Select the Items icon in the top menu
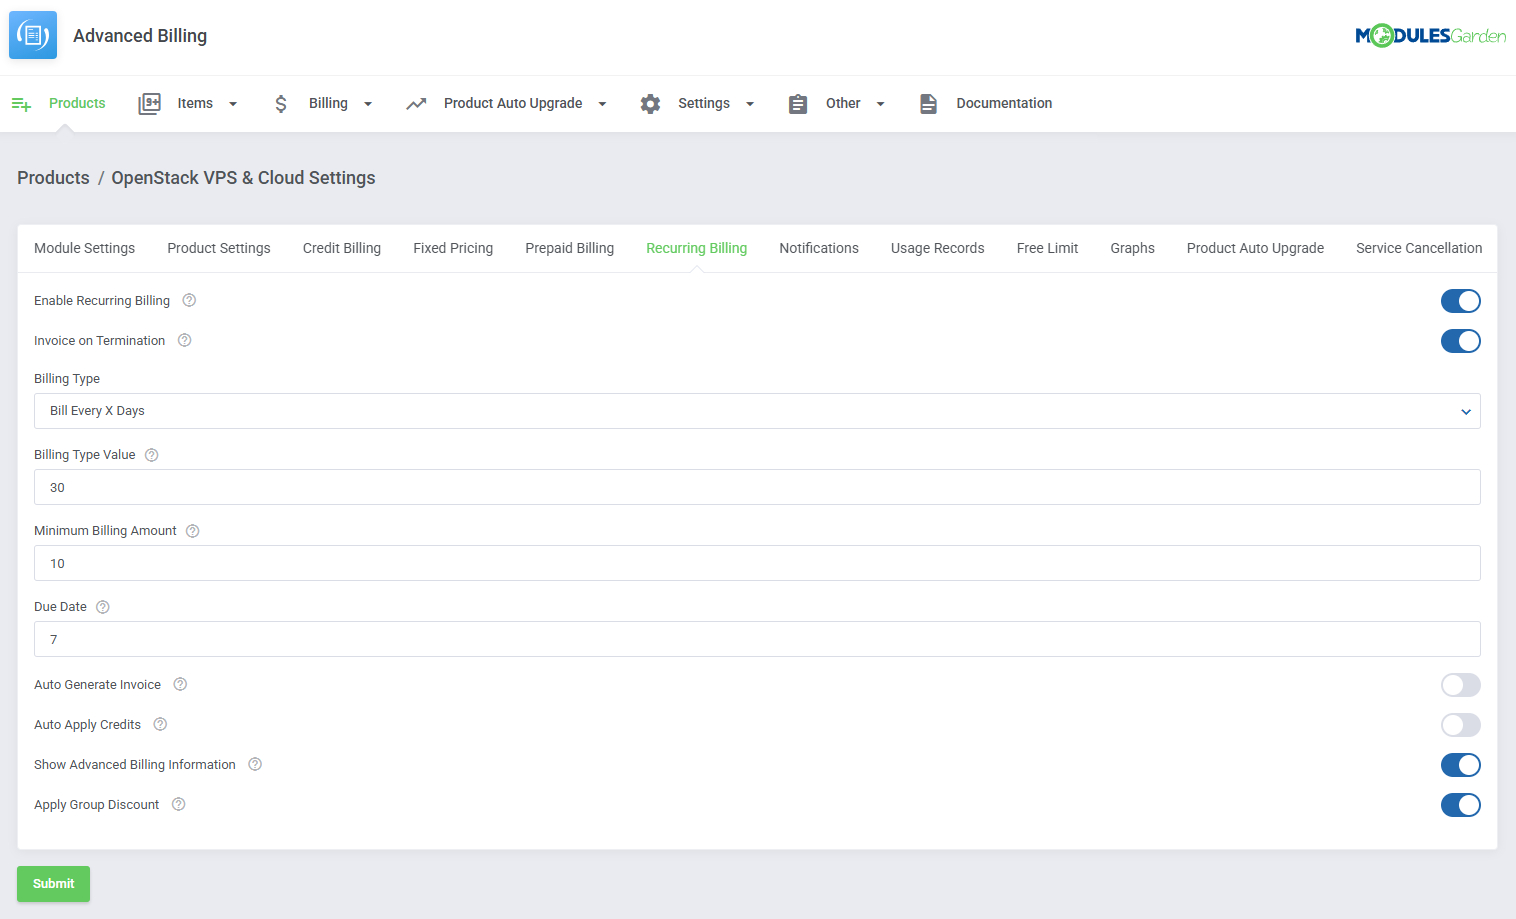 point(149,103)
